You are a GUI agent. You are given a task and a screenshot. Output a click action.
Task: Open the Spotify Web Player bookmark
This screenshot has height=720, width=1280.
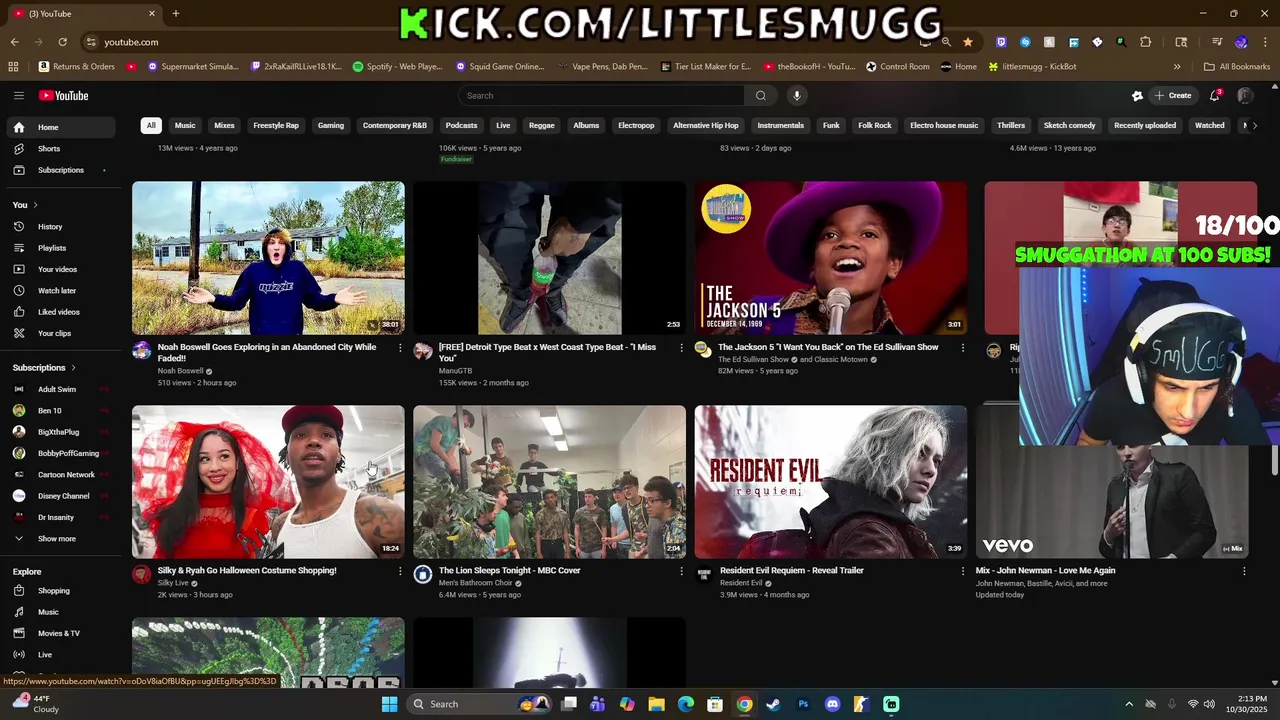[398, 67]
